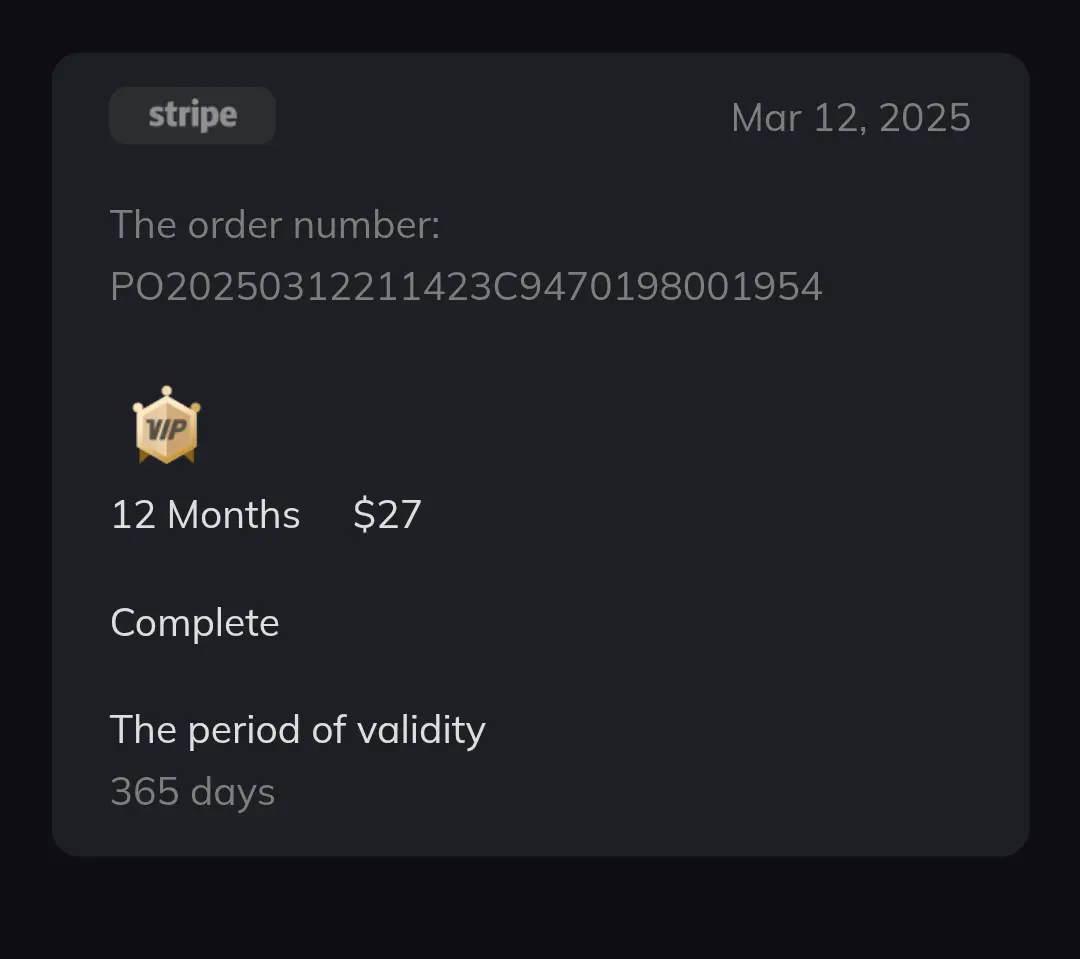Select "The period of validity" heading

298,730
